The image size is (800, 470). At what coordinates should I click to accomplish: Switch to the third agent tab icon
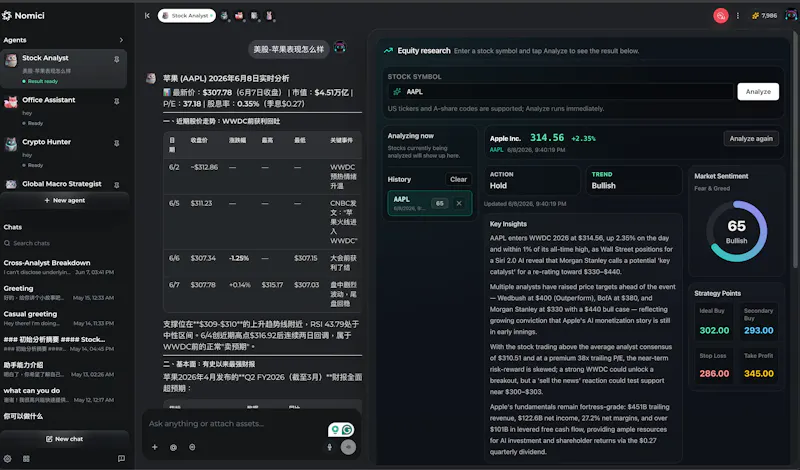pyautogui.click(x=239, y=16)
